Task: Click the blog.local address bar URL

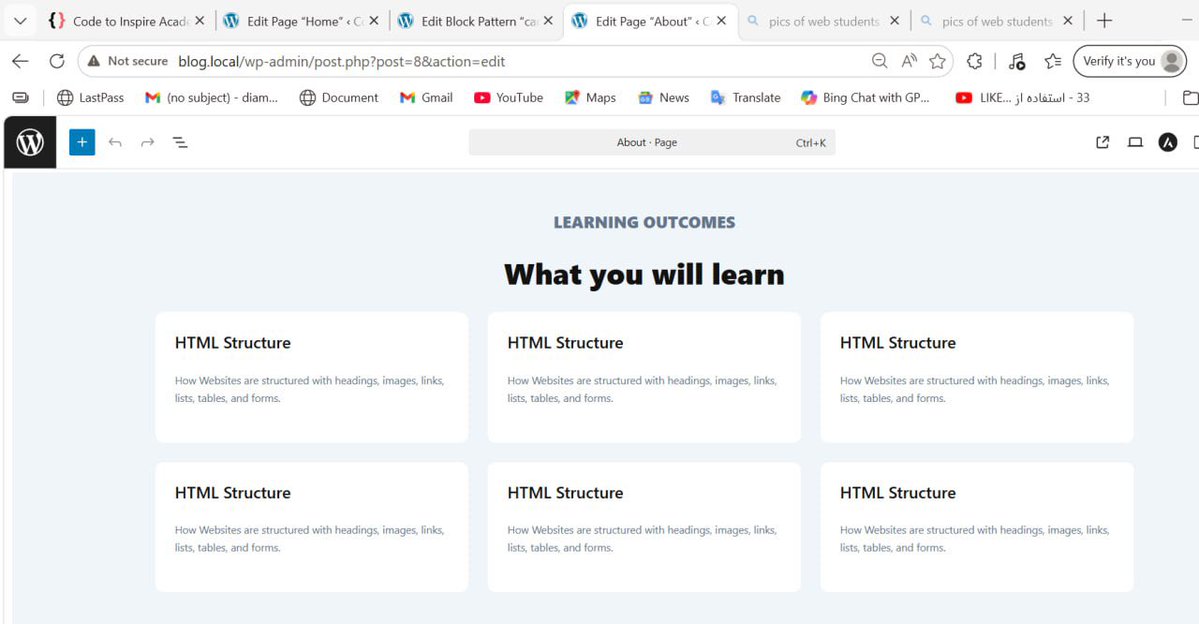Action: coord(342,61)
